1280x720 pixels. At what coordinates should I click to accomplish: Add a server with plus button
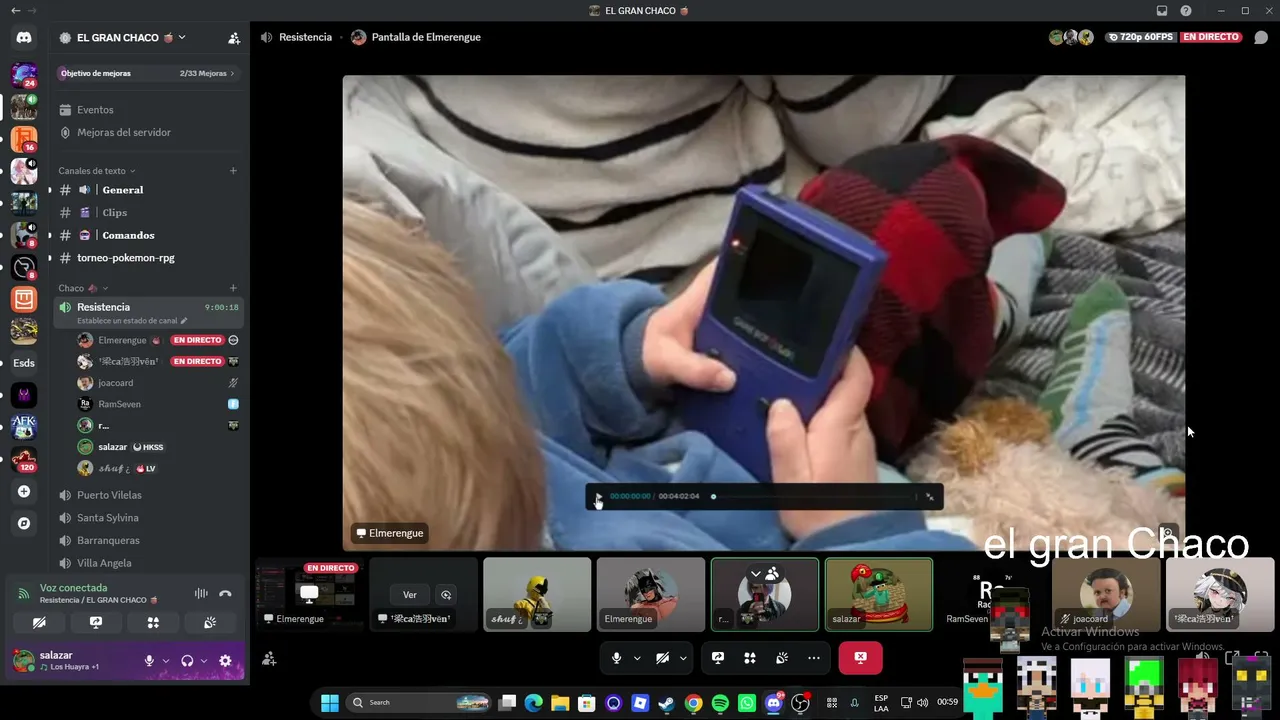[24, 492]
